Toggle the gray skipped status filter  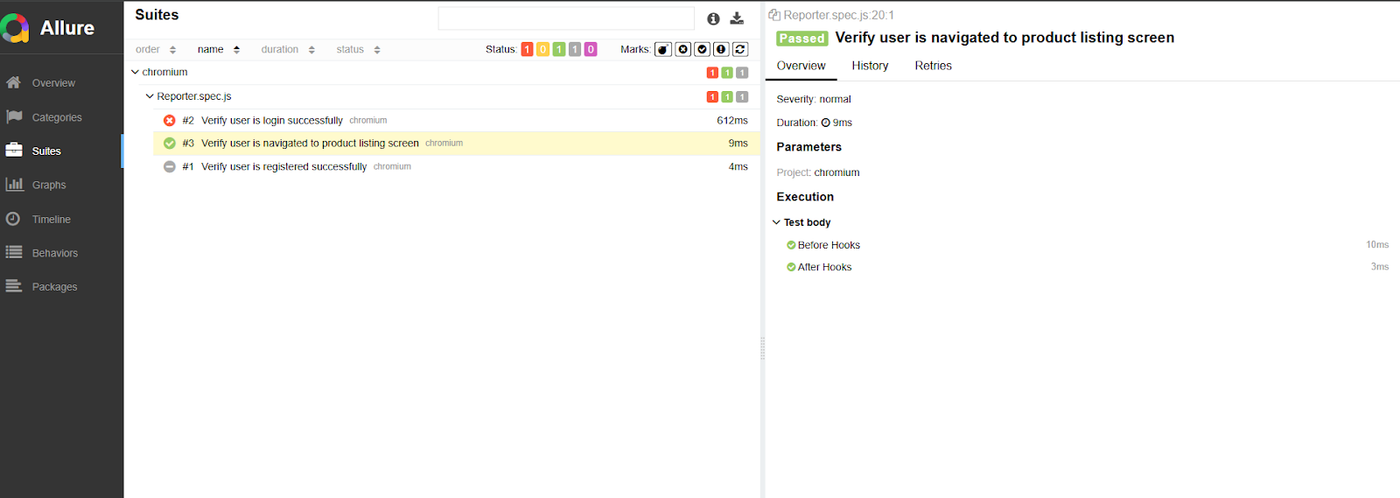point(575,49)
